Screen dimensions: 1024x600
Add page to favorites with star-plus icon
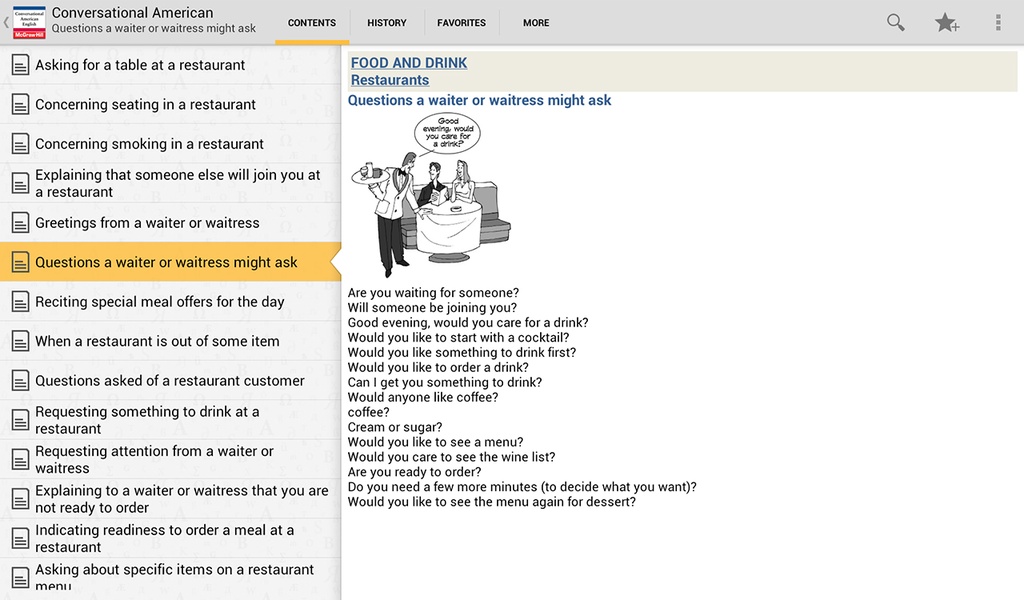click(x=946, y=23)
